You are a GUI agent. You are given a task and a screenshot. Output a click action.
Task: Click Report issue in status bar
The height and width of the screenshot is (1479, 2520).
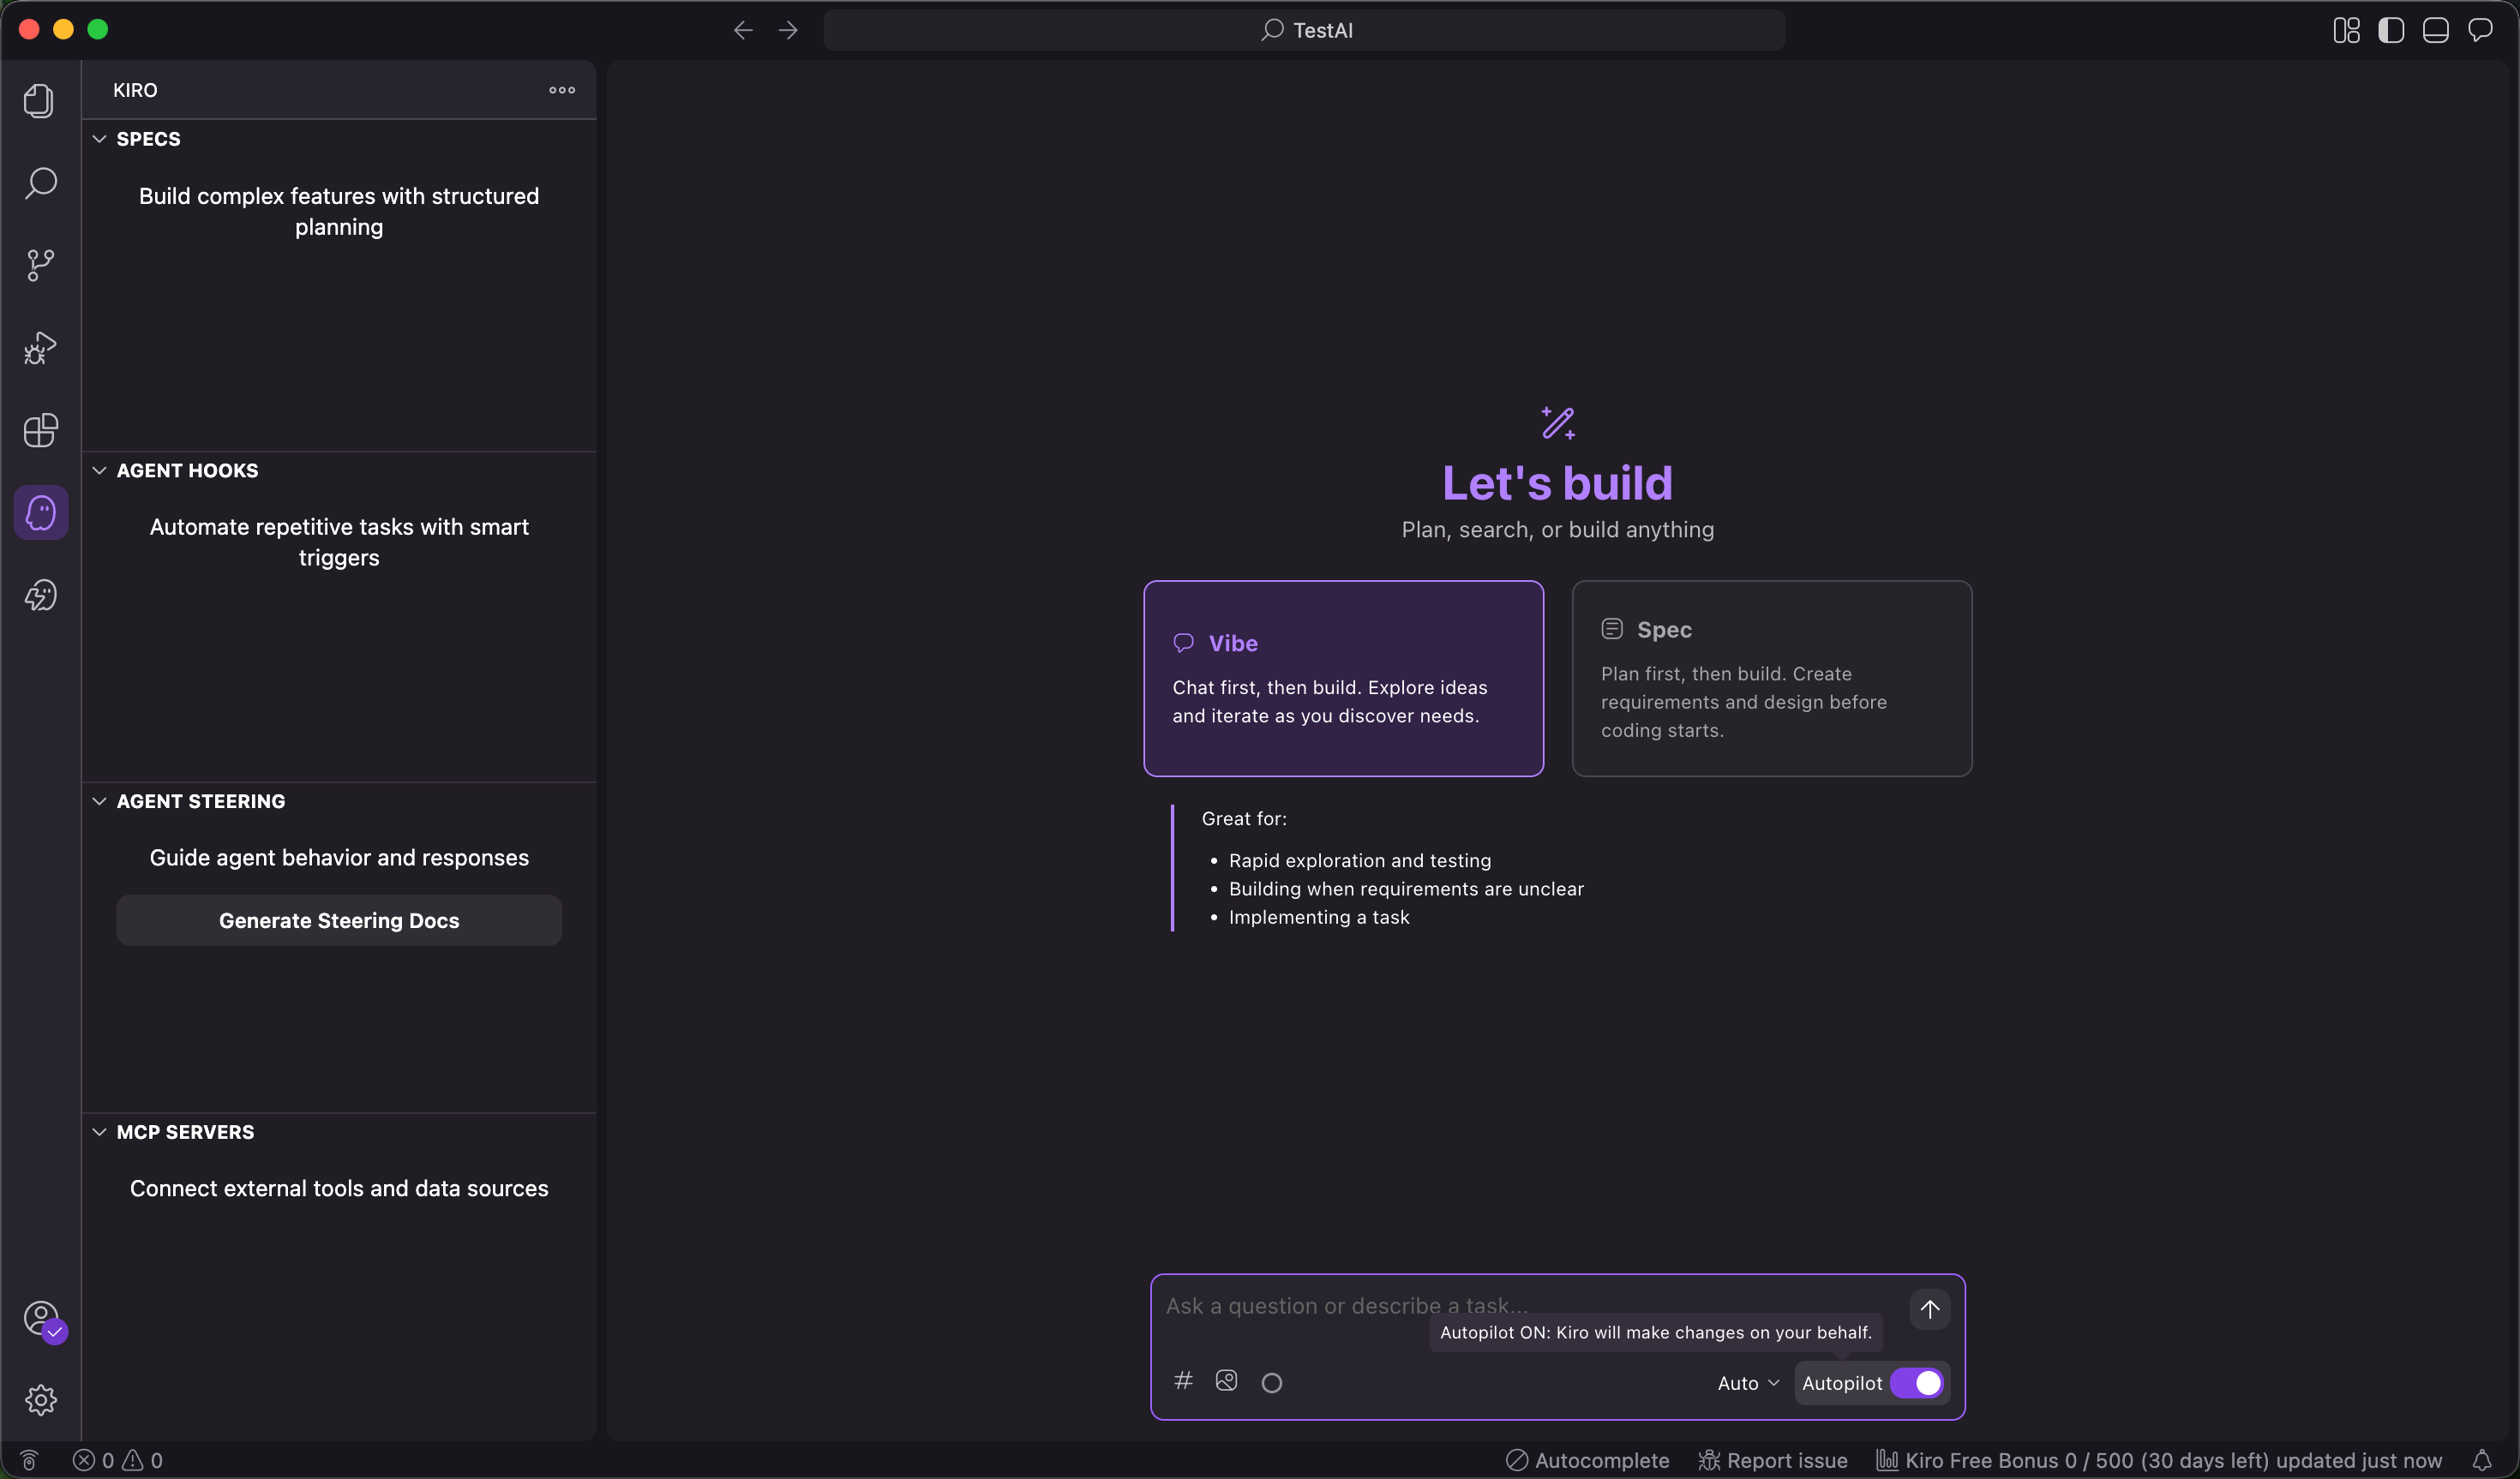pyautogui.click(x=1773, y=1460)
